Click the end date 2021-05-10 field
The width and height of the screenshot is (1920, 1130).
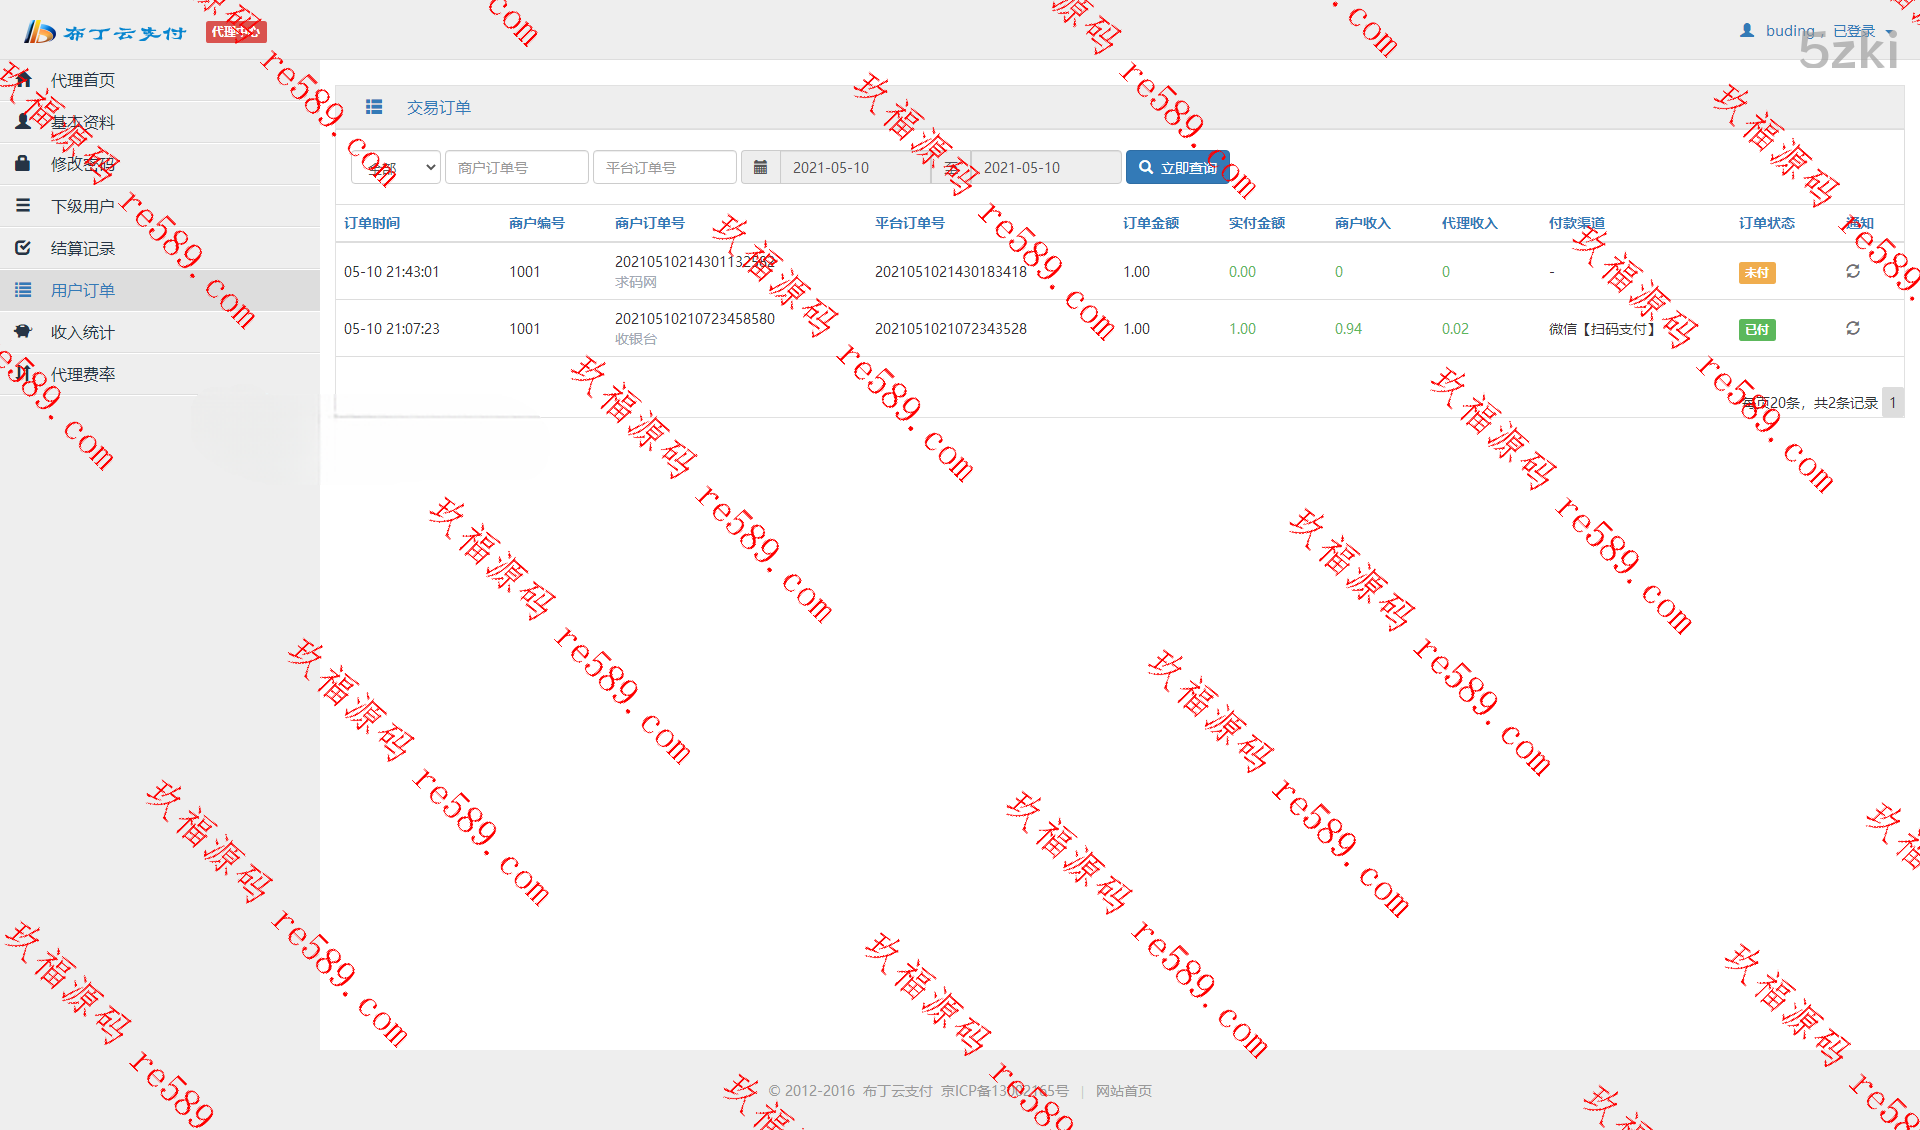coord(1045,167)
